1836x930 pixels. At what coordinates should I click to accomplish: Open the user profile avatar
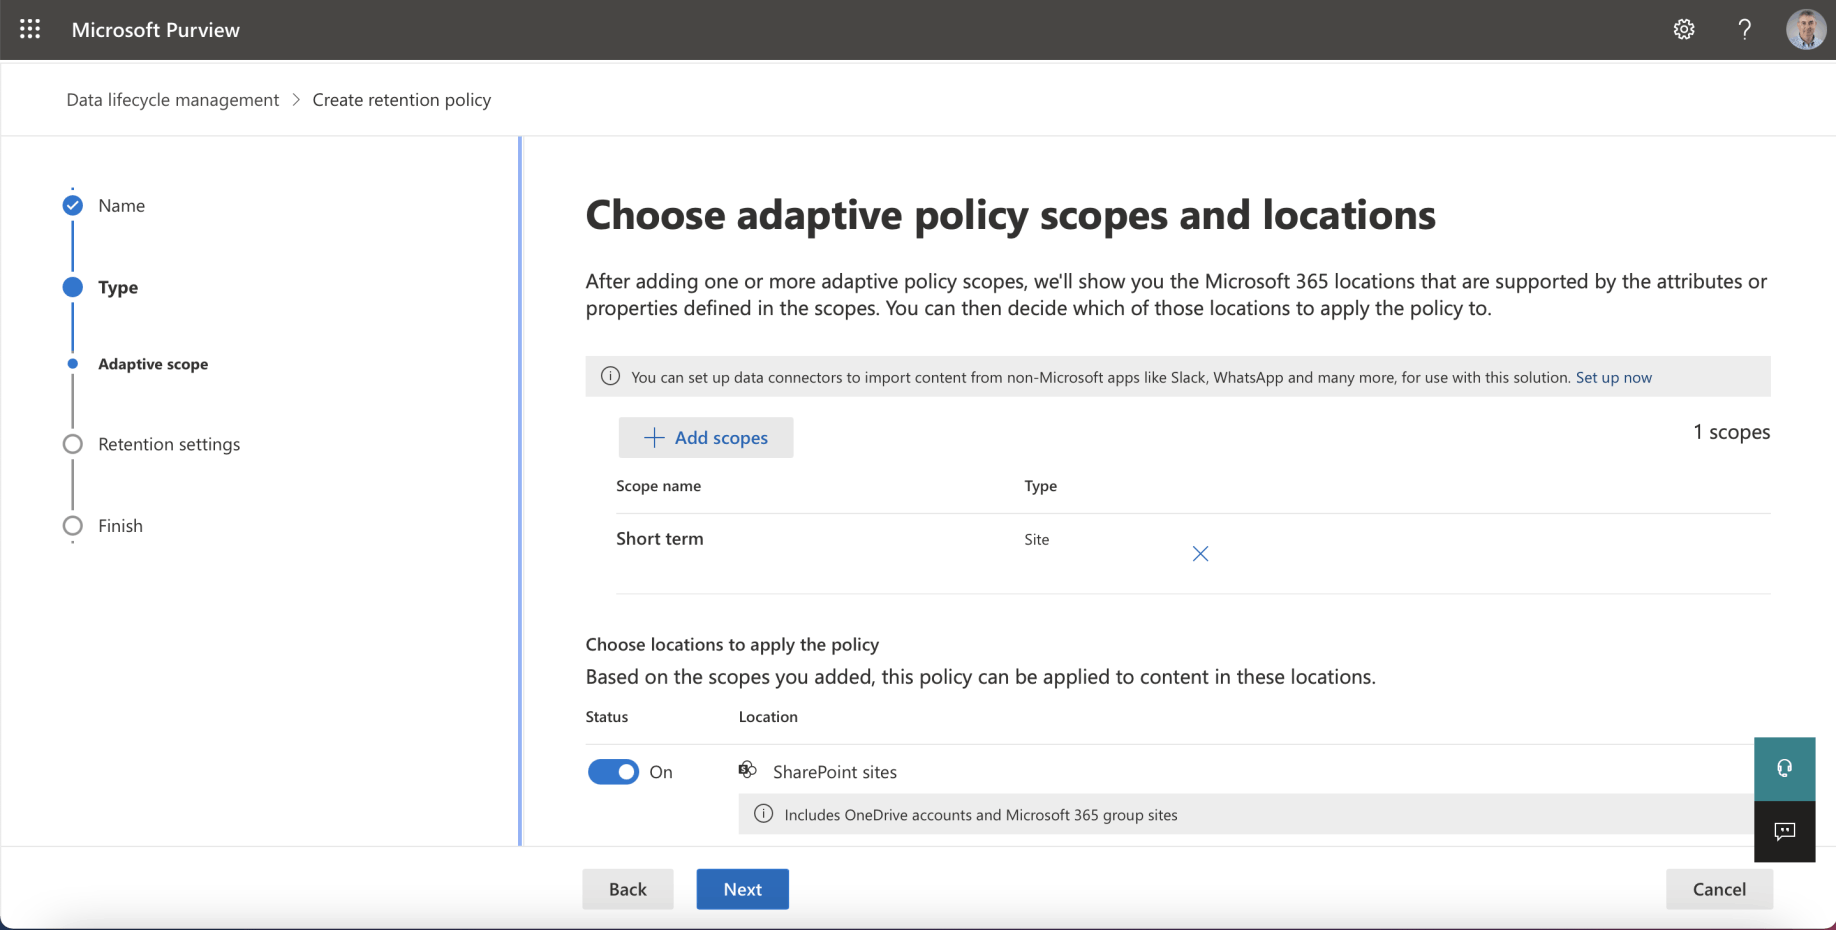pos(1805,29)
